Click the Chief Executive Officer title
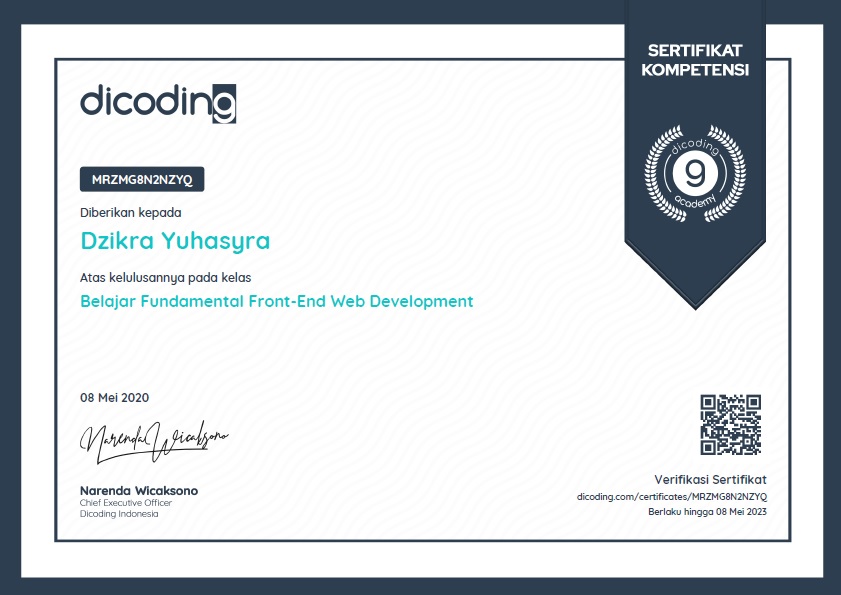Viewport: 841px width, 595px height. (126, 503)
